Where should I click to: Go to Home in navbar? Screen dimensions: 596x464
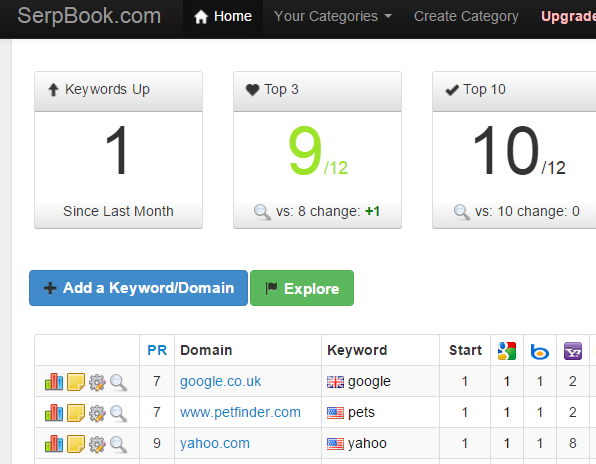(x=223, y=16)
